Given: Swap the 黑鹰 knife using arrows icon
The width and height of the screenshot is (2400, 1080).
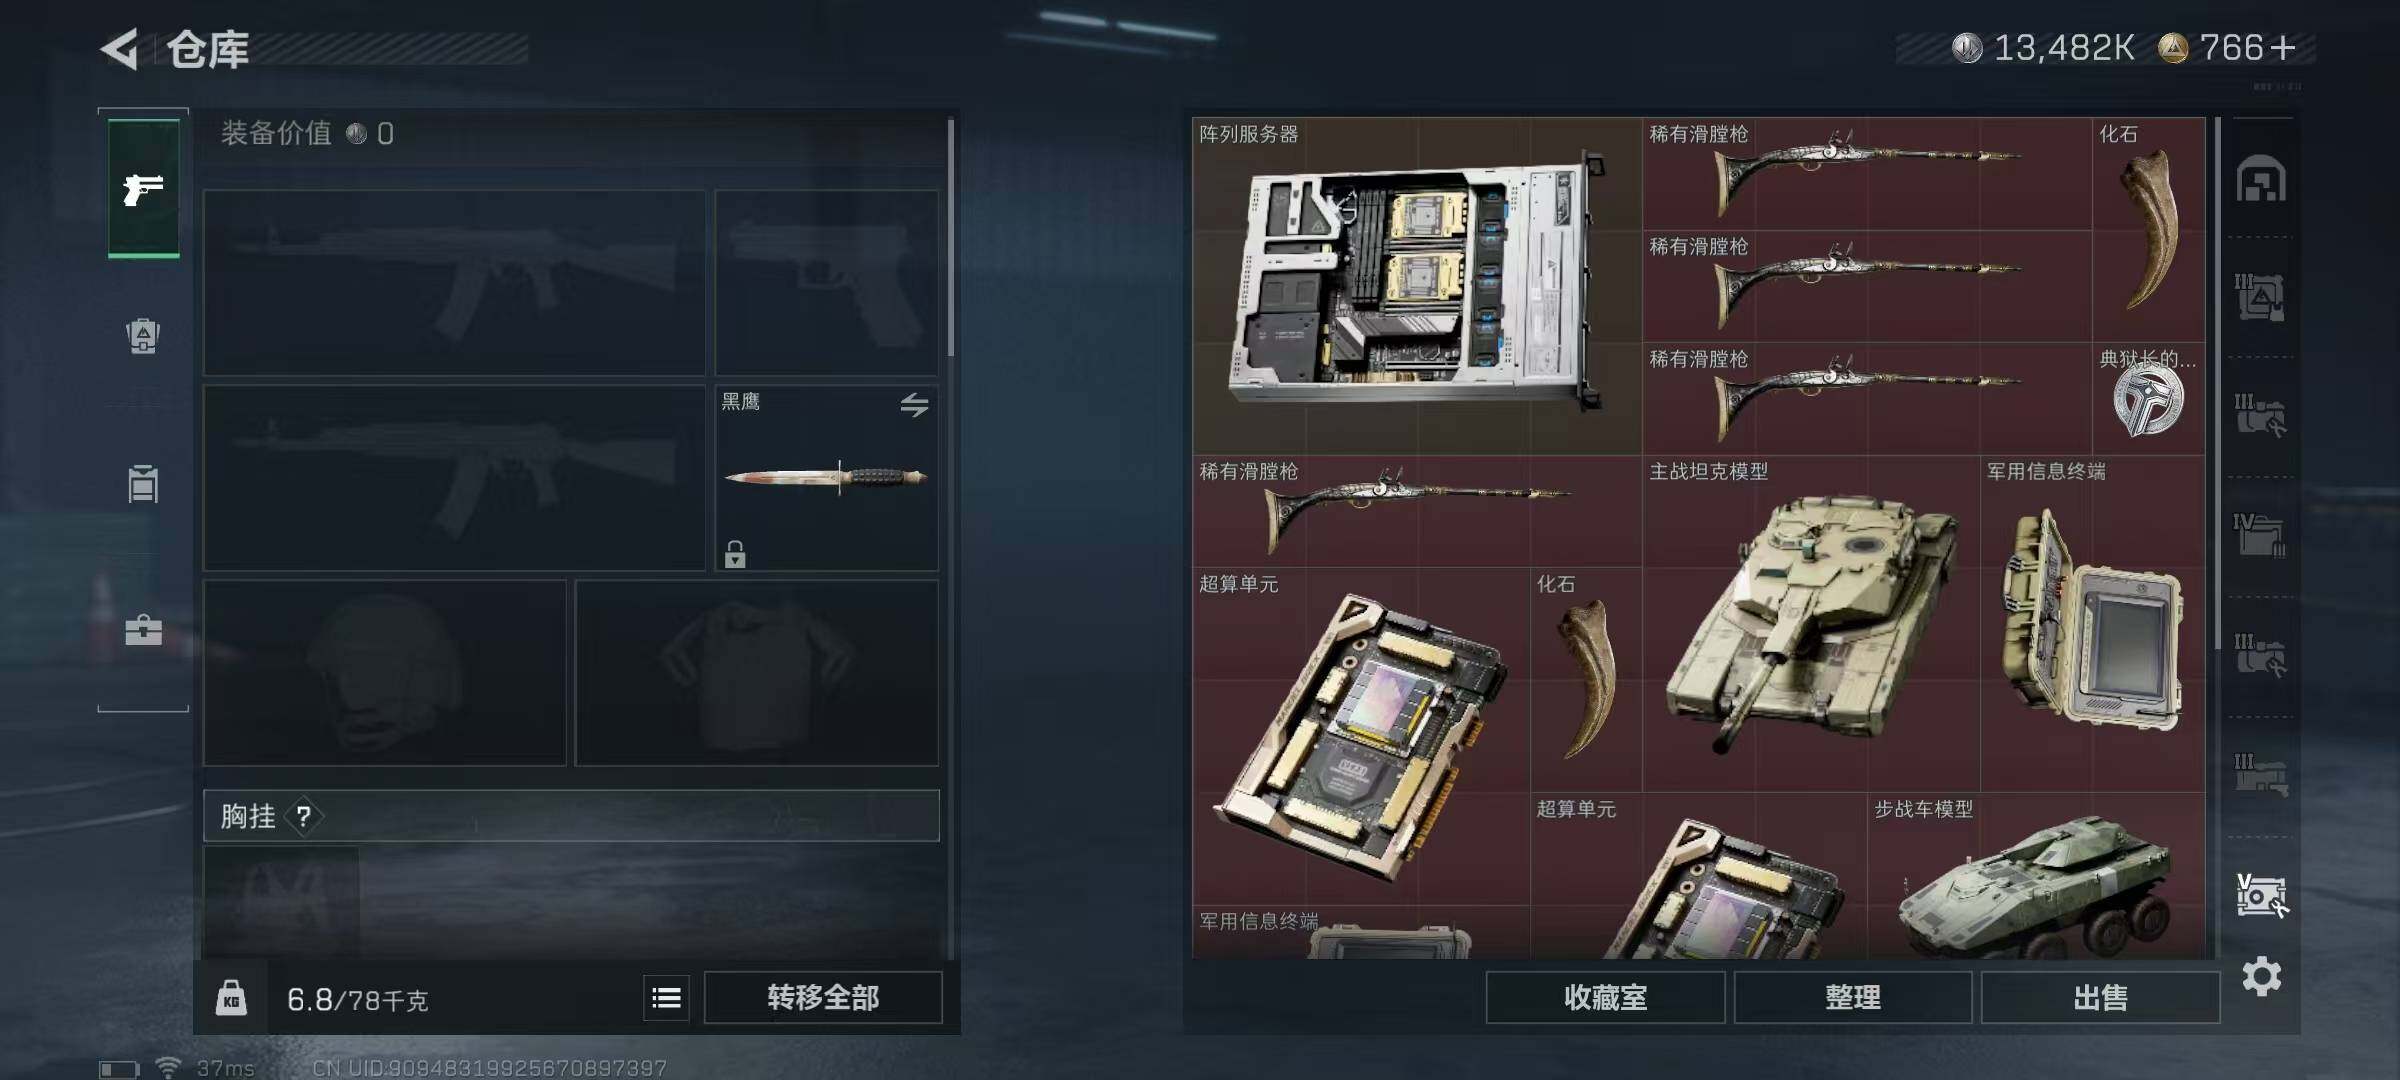Looking at the screenshot, I should point(914,405).
